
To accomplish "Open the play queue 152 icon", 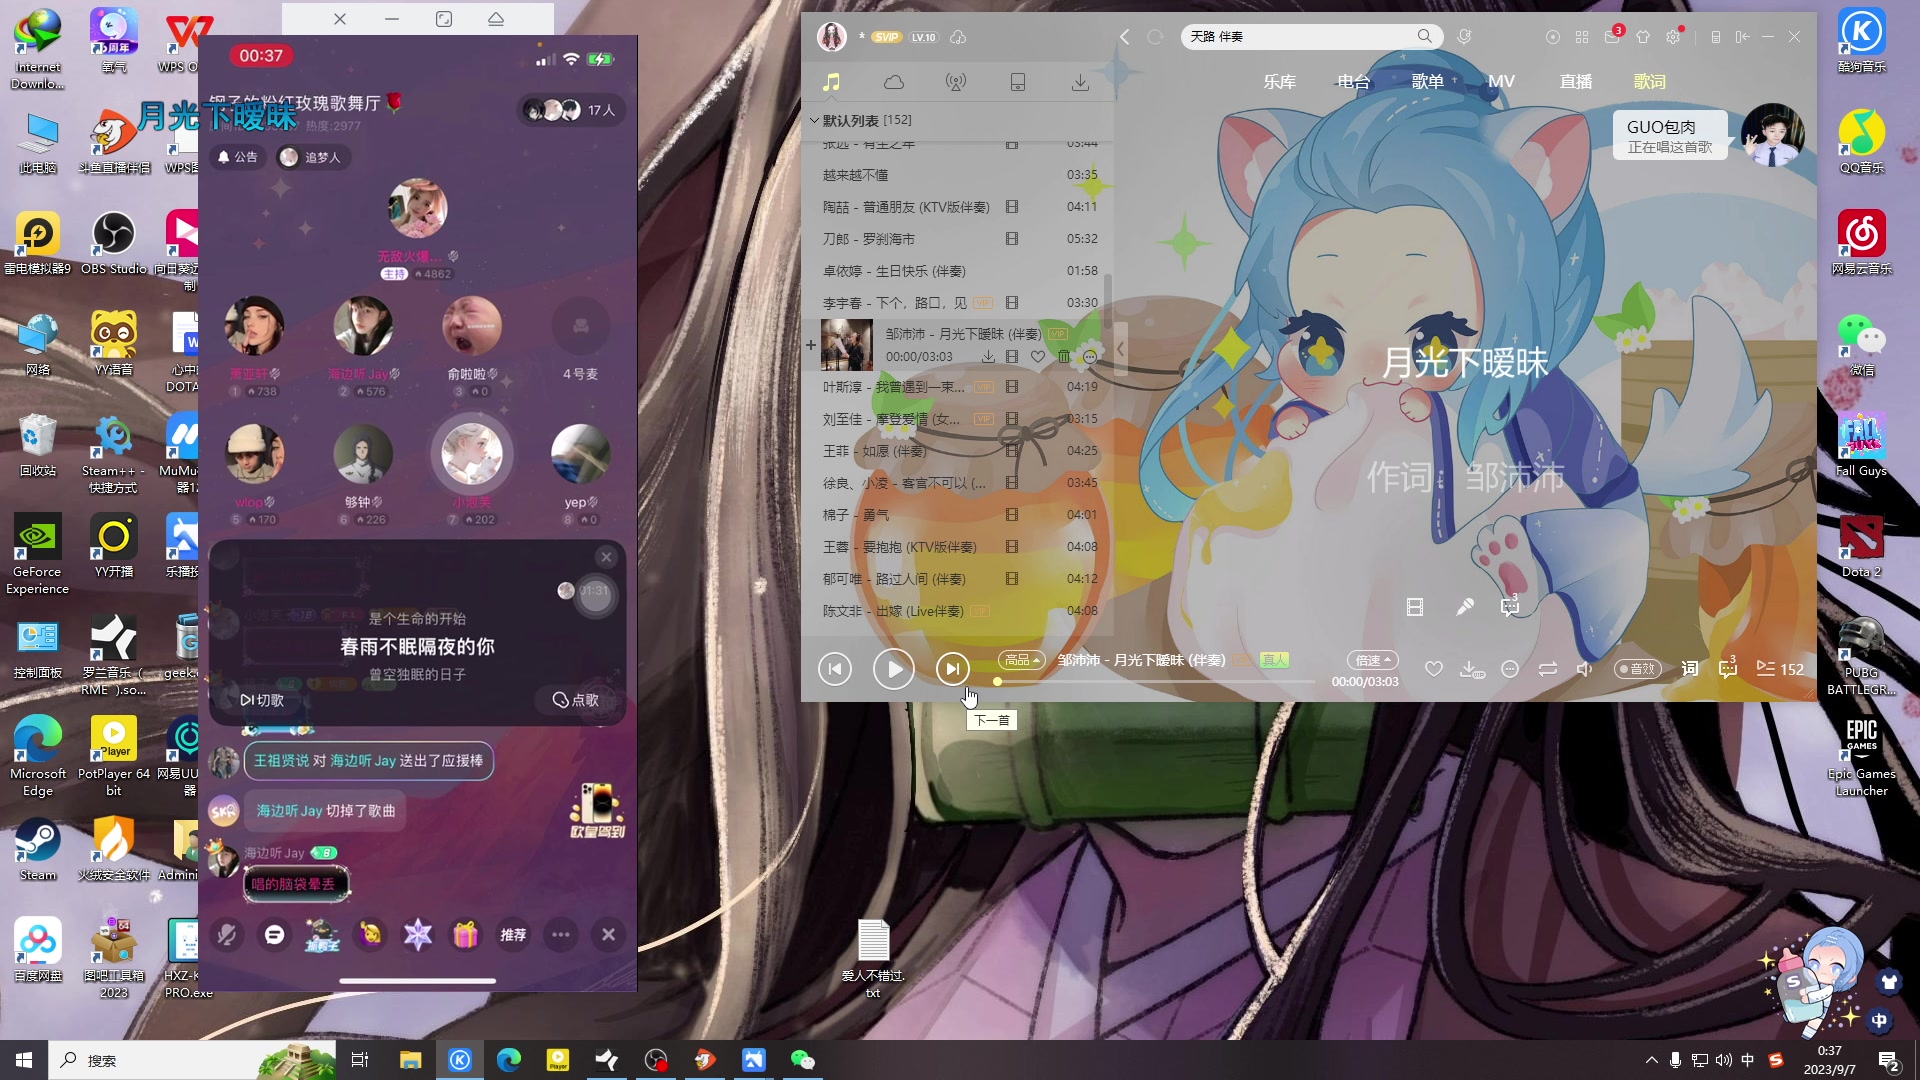I will [x=1780, y=669].
